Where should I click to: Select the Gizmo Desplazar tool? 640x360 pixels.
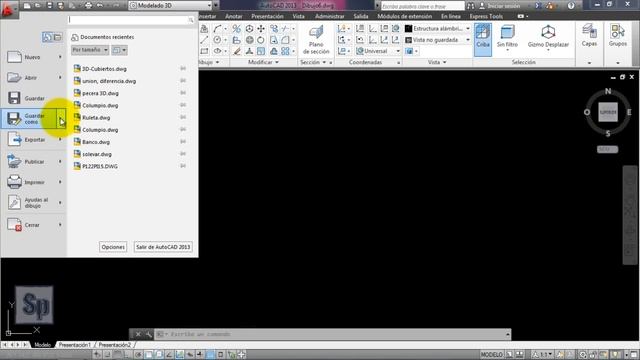click(x=548, y=37)
